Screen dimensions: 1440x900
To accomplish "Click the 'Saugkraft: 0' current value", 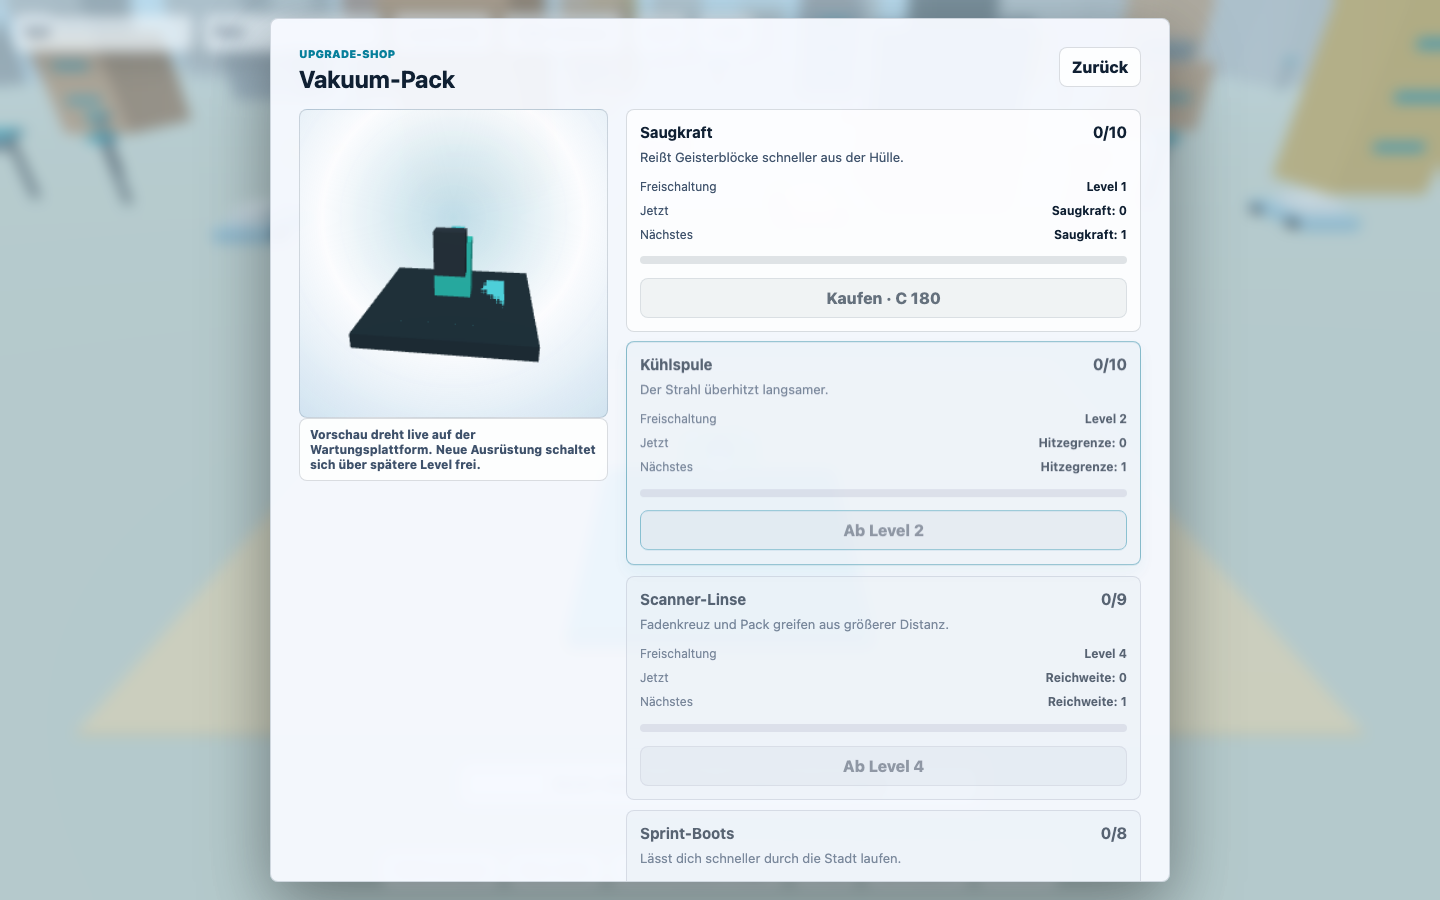I will (1089, 210).
